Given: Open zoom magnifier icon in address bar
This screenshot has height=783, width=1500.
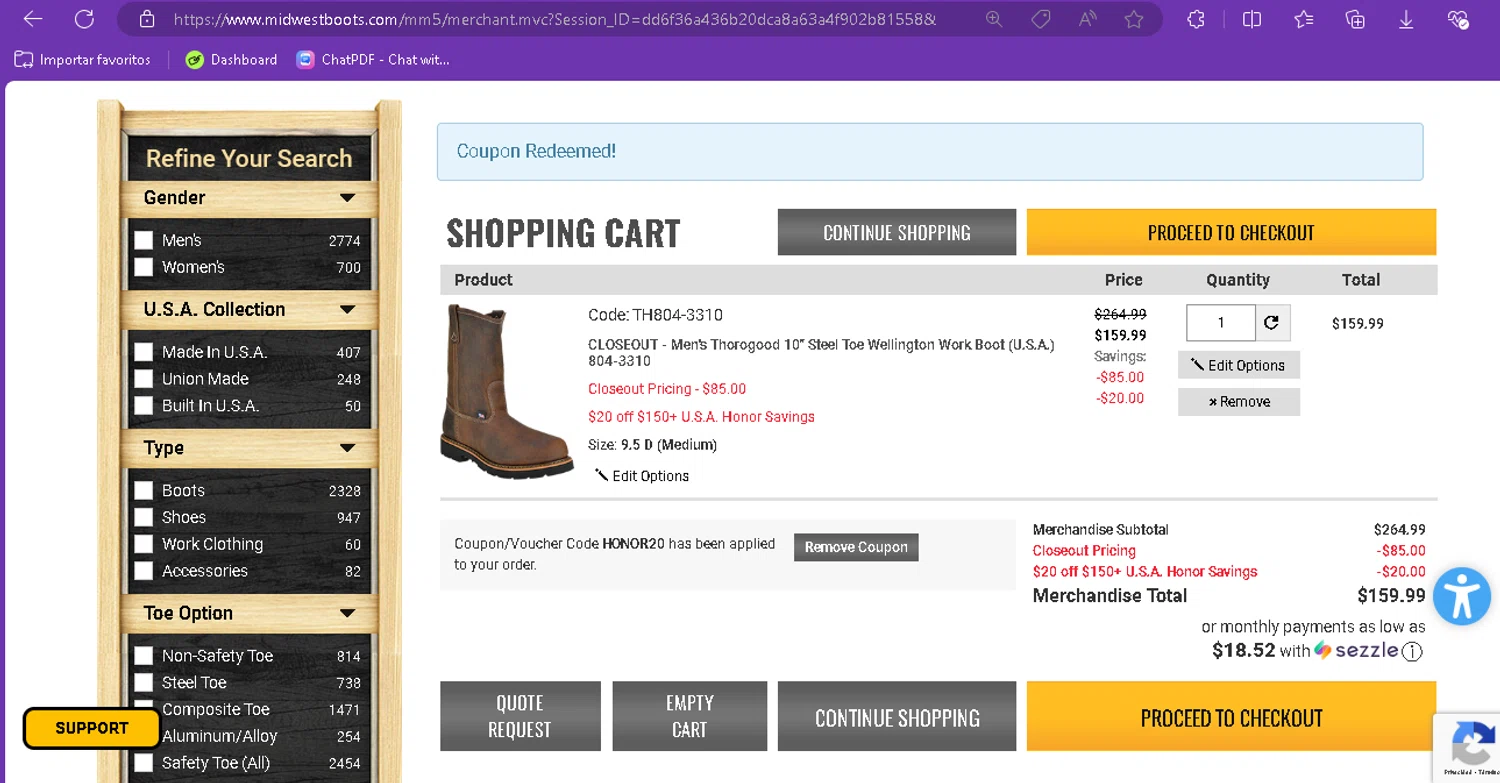Looking at the screenshot, I should coord(993,19).
